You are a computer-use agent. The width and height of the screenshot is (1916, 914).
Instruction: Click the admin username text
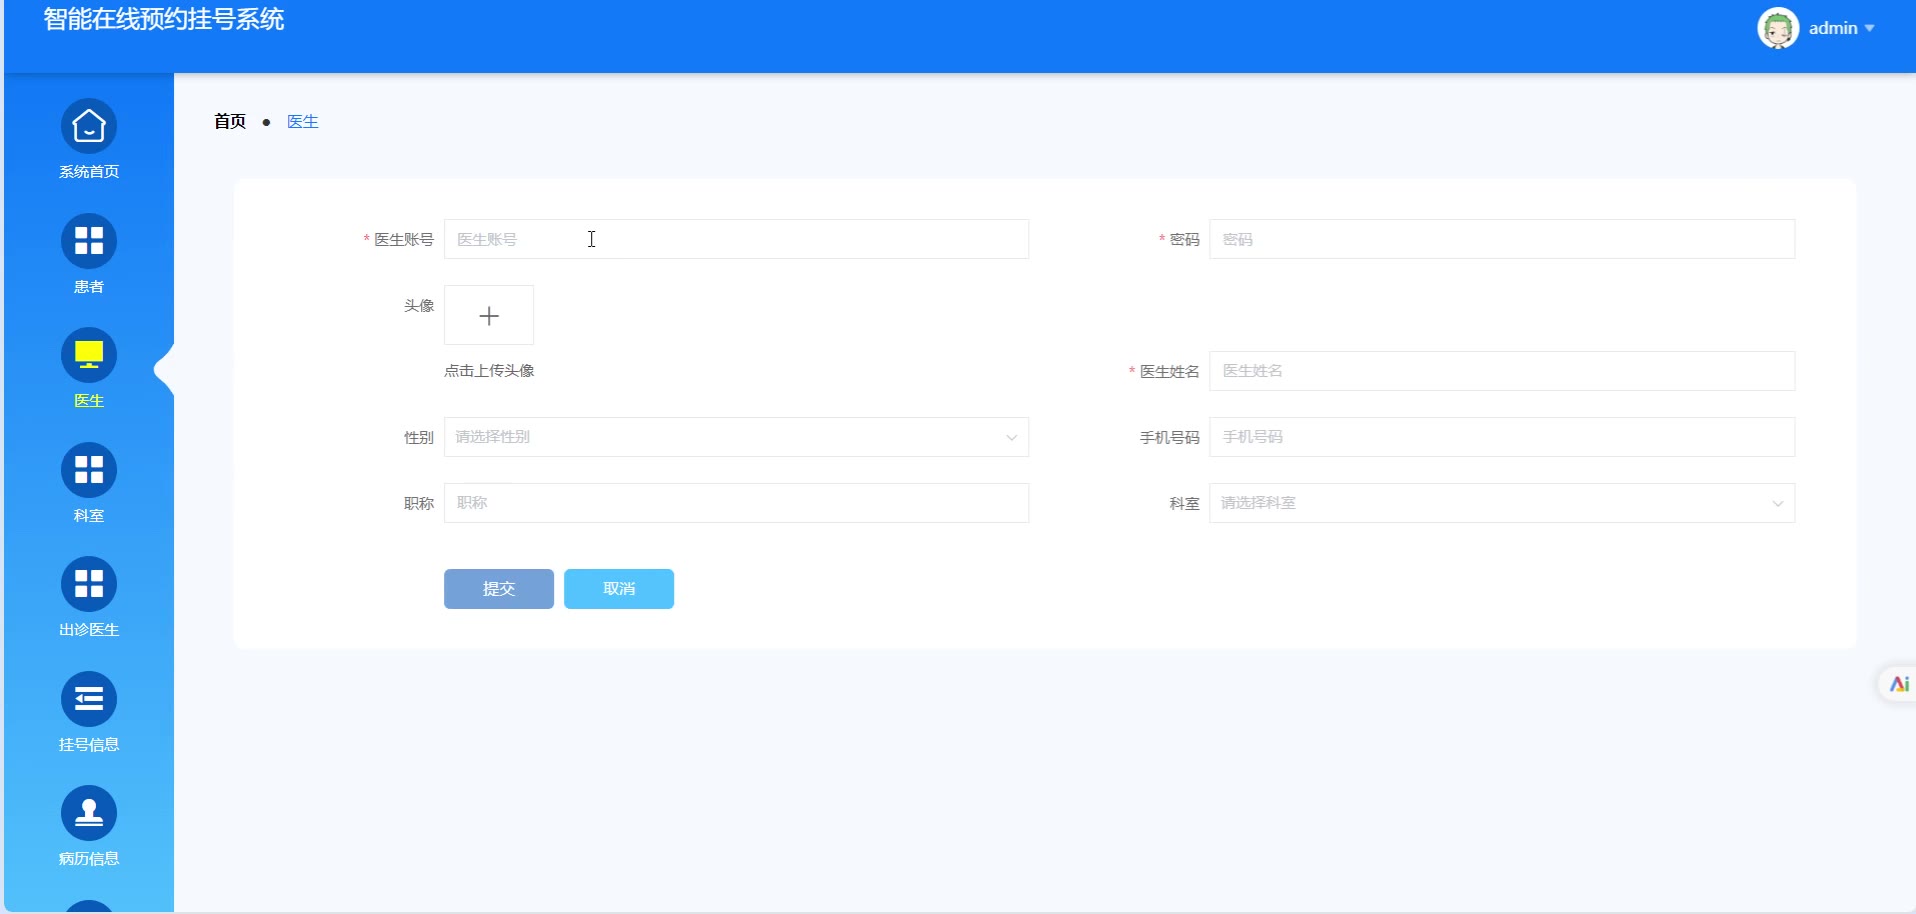tap(1833, 28)
